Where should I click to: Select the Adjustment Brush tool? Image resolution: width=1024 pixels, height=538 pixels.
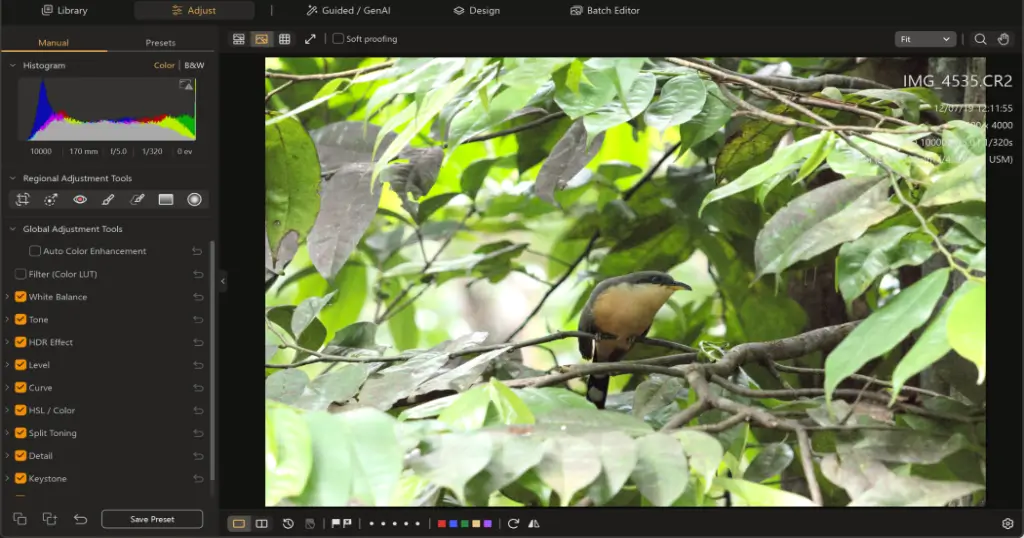pyautogui.click(x=108, y=199)
